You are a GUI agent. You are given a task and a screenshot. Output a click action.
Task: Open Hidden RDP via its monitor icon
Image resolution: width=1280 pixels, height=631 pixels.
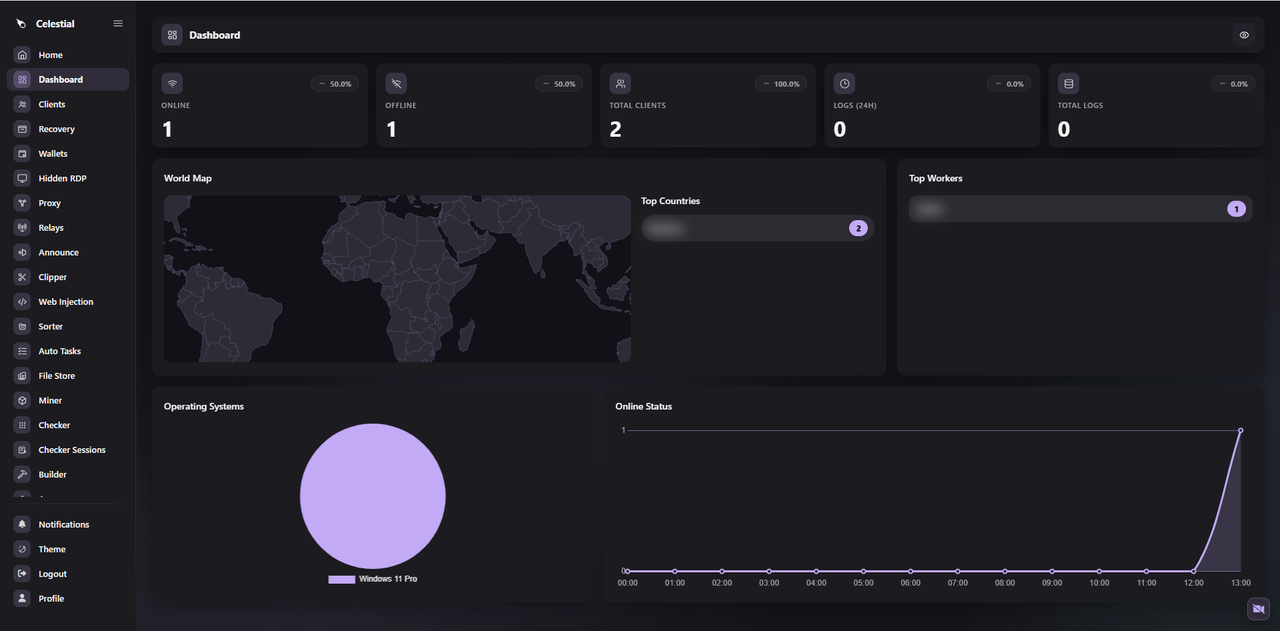tap(22, 178)
